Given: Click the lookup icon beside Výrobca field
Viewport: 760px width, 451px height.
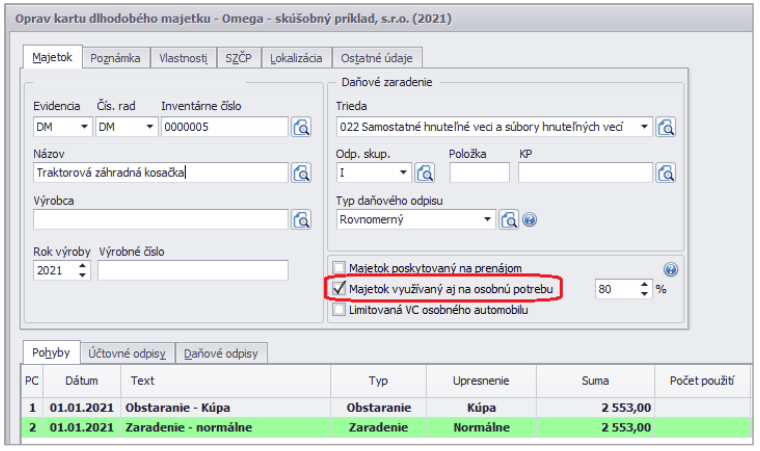Looking at the screenshot, I should [302, 219].
